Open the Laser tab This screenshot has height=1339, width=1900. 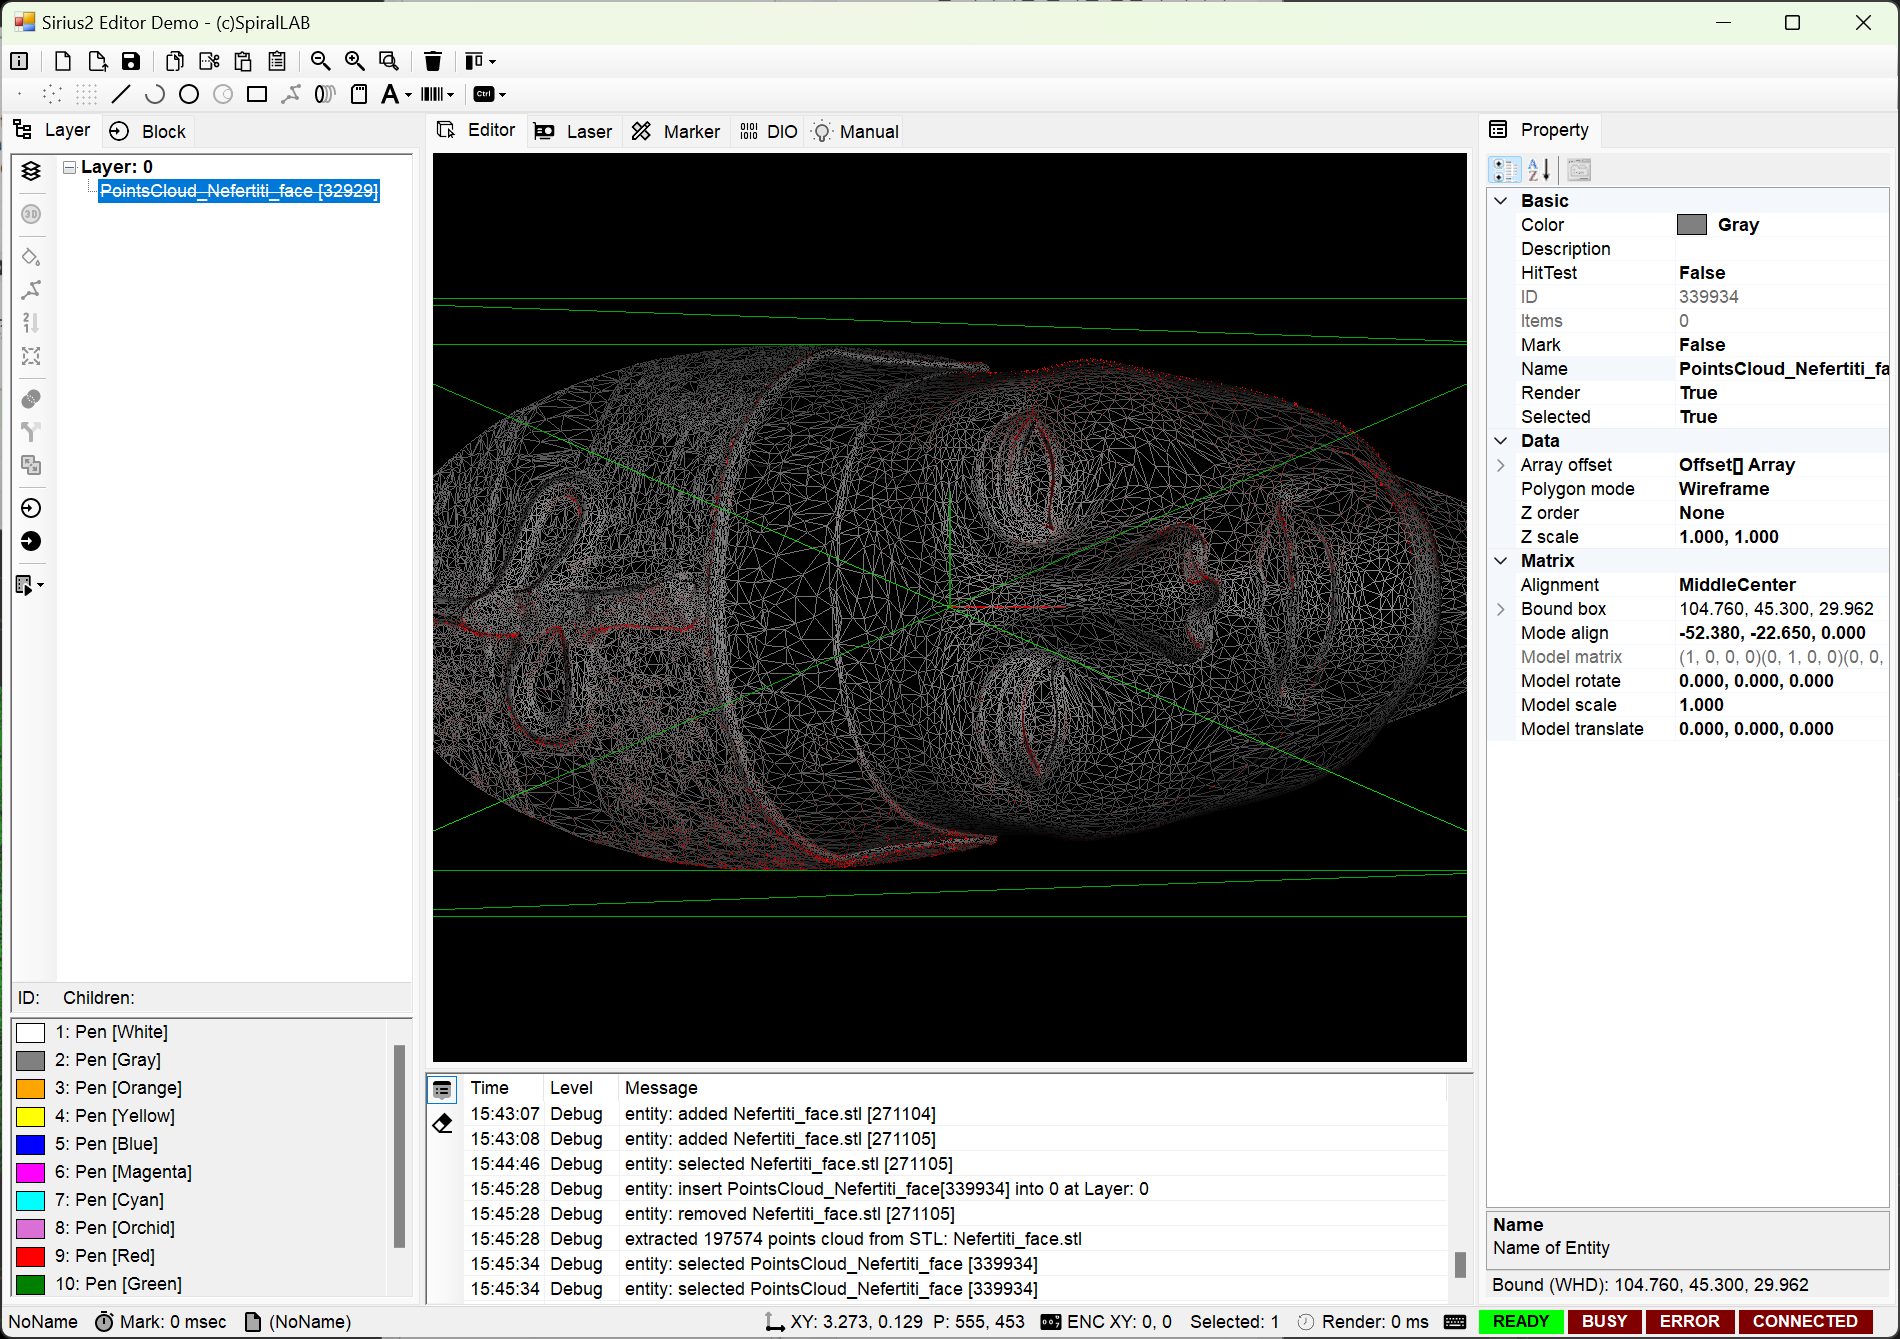(573, 131)
